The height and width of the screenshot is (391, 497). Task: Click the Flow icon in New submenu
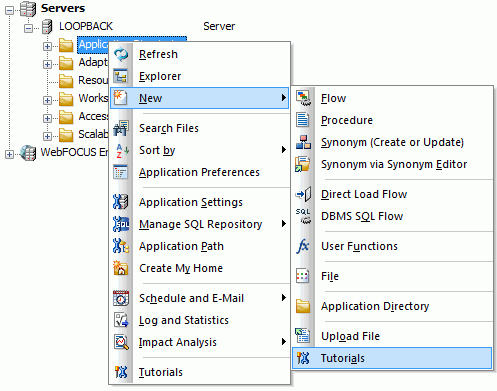pyautogui.click(x=303, y=98)
